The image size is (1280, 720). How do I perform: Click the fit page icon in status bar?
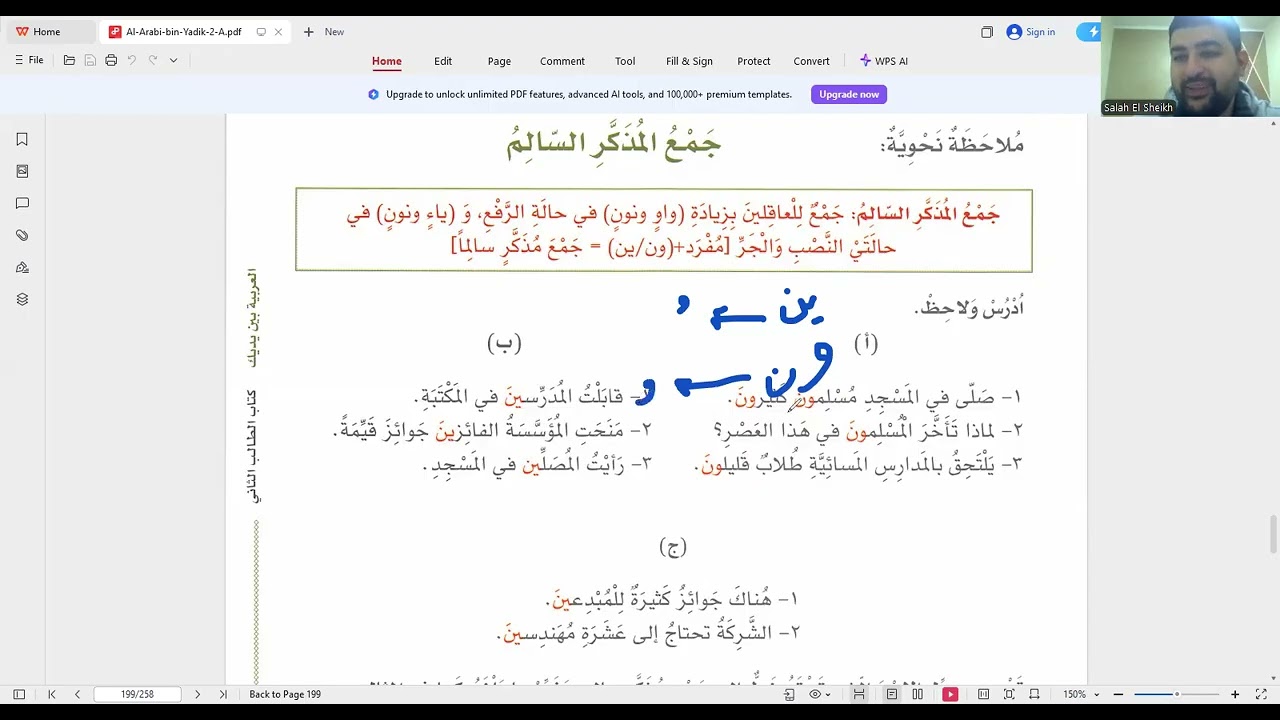coord(1009,694)
